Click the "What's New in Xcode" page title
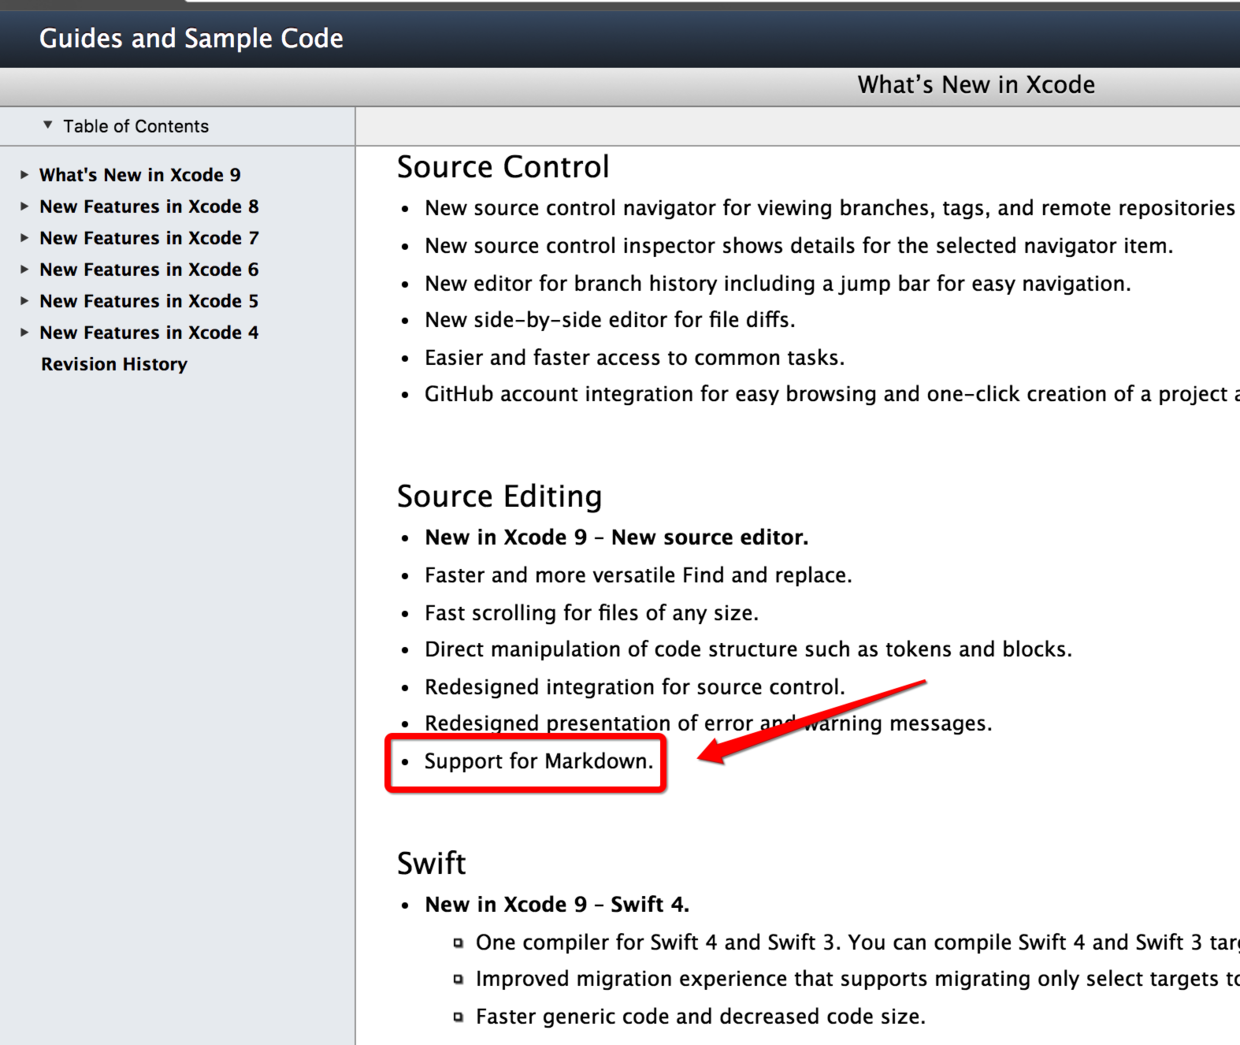 click(x=975, y=85)
